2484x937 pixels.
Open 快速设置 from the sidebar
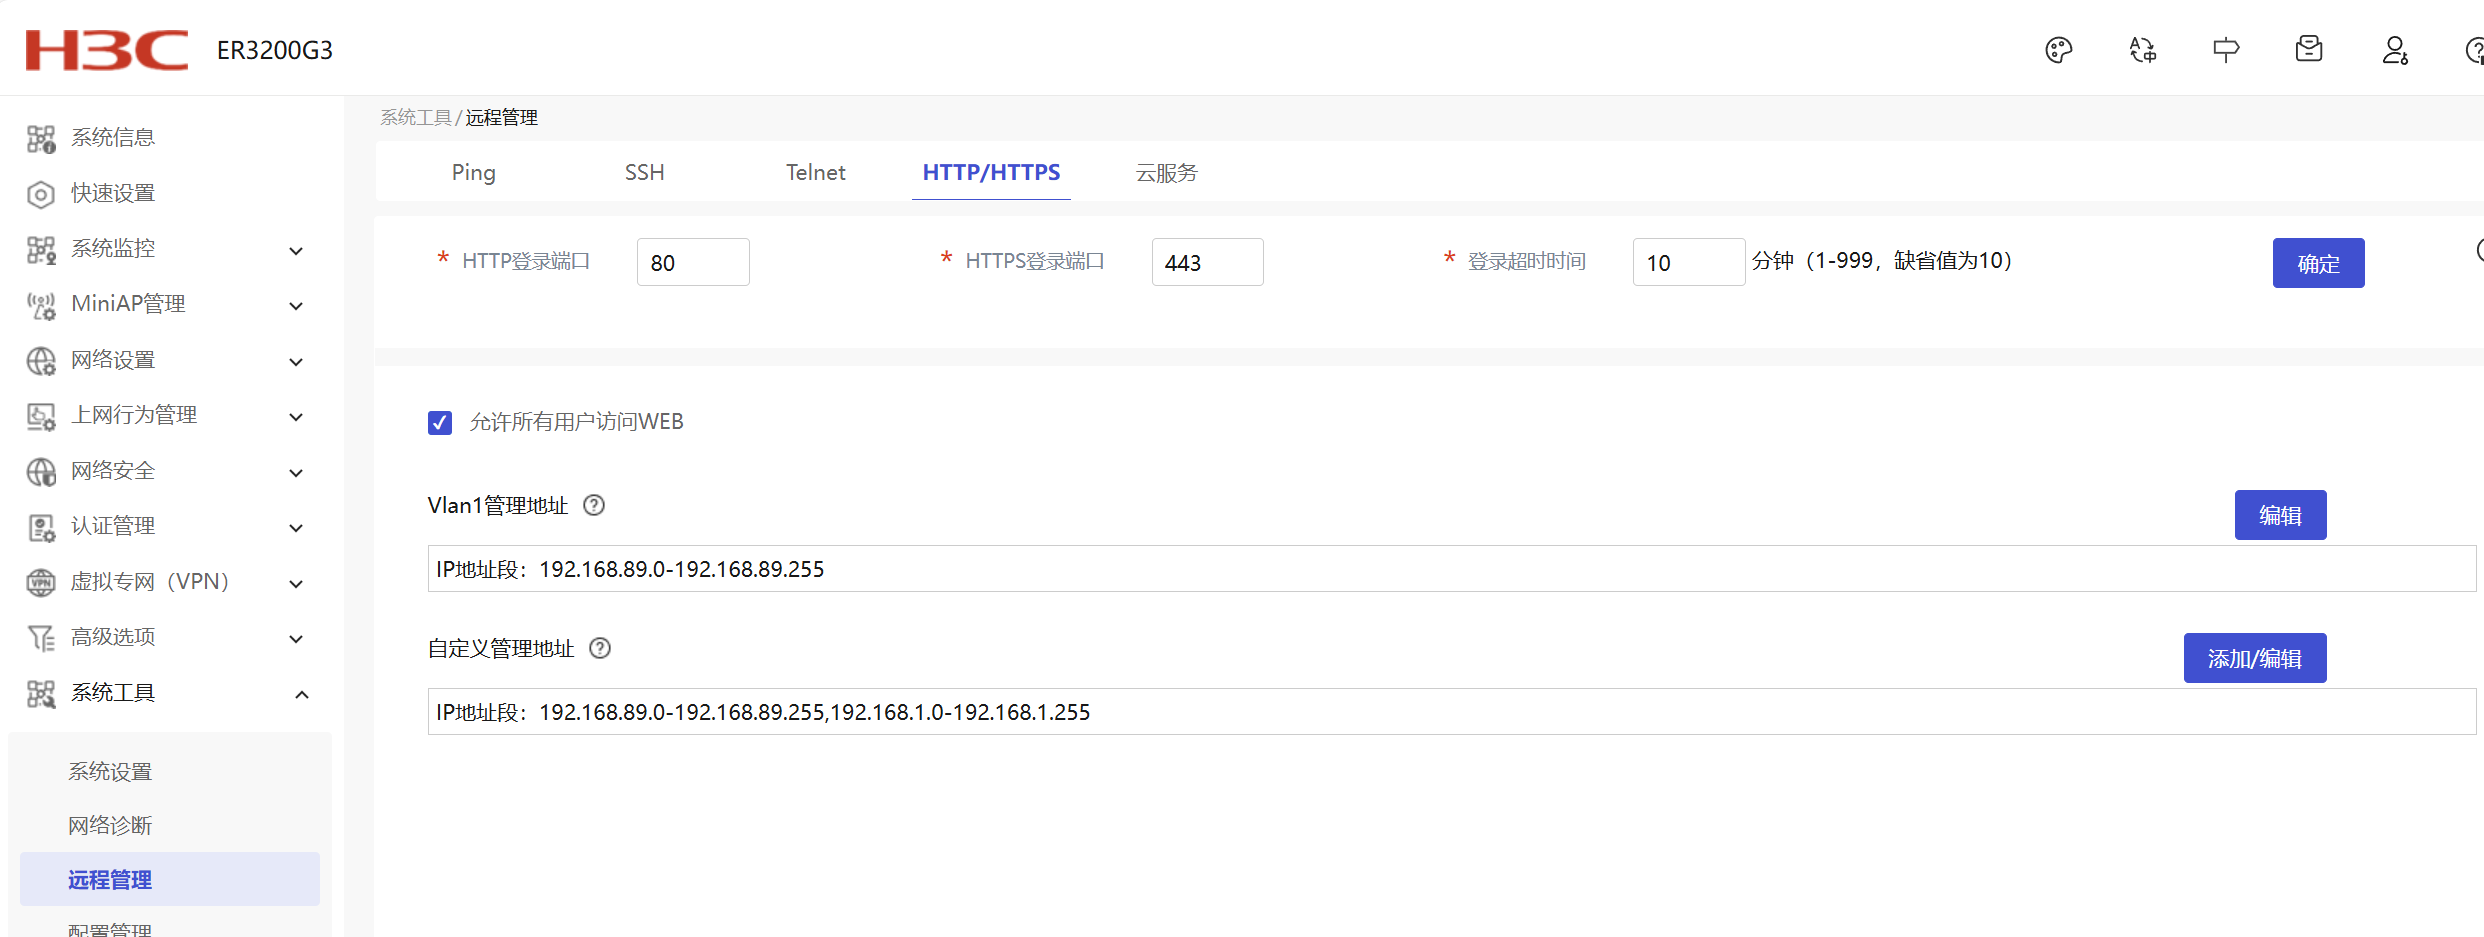pyautogui.click(x=112, y=193)
